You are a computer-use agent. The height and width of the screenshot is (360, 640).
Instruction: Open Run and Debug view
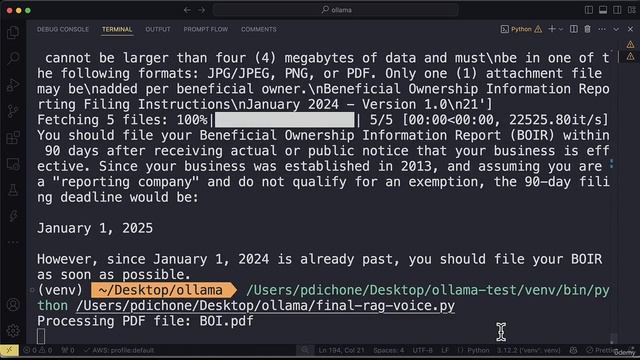(13, 84)
